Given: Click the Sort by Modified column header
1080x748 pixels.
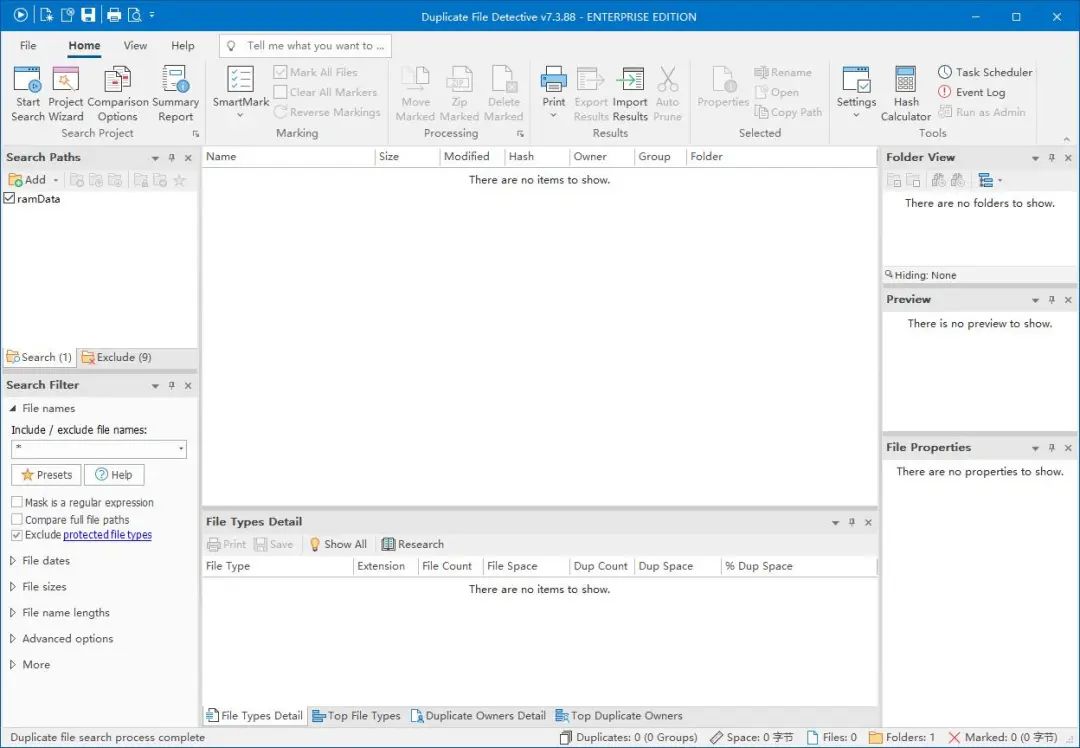Looking at the screenshot, I should pyautogui.click(x=472, y=156).
